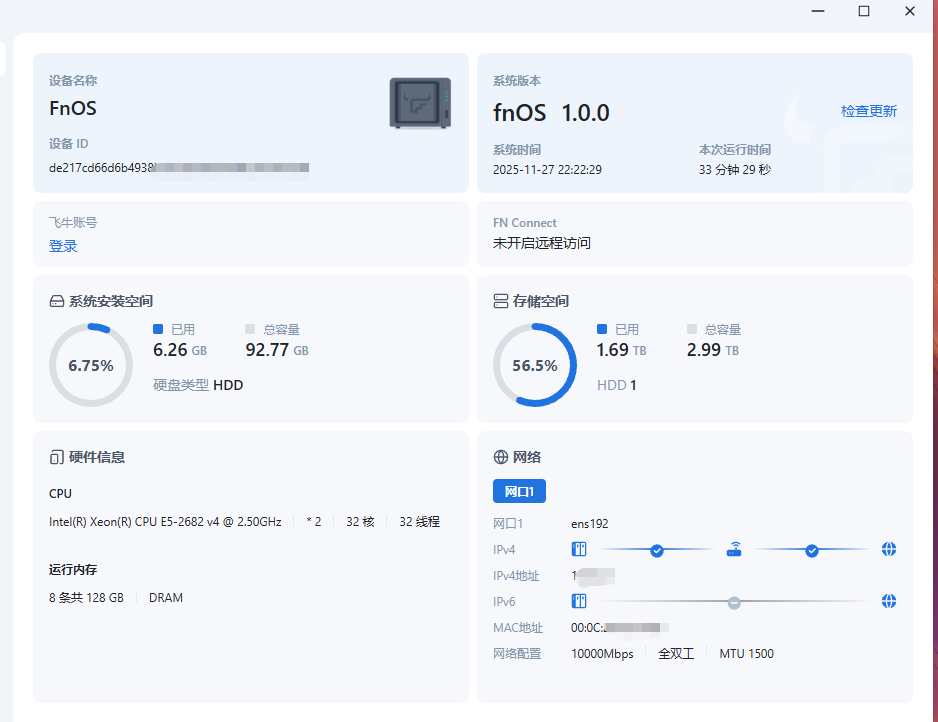Click the 硬件信息 chip icon

pyautogui.click(x=57, y=457)
